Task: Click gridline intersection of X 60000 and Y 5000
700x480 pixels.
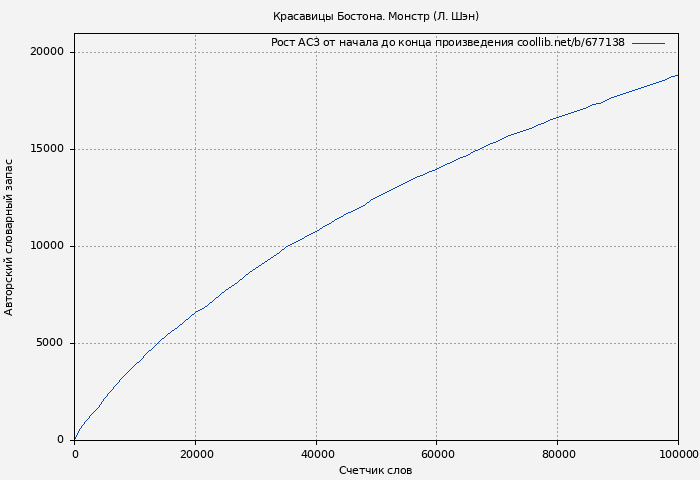Action: pyautogui.click(x=437, y=343)
